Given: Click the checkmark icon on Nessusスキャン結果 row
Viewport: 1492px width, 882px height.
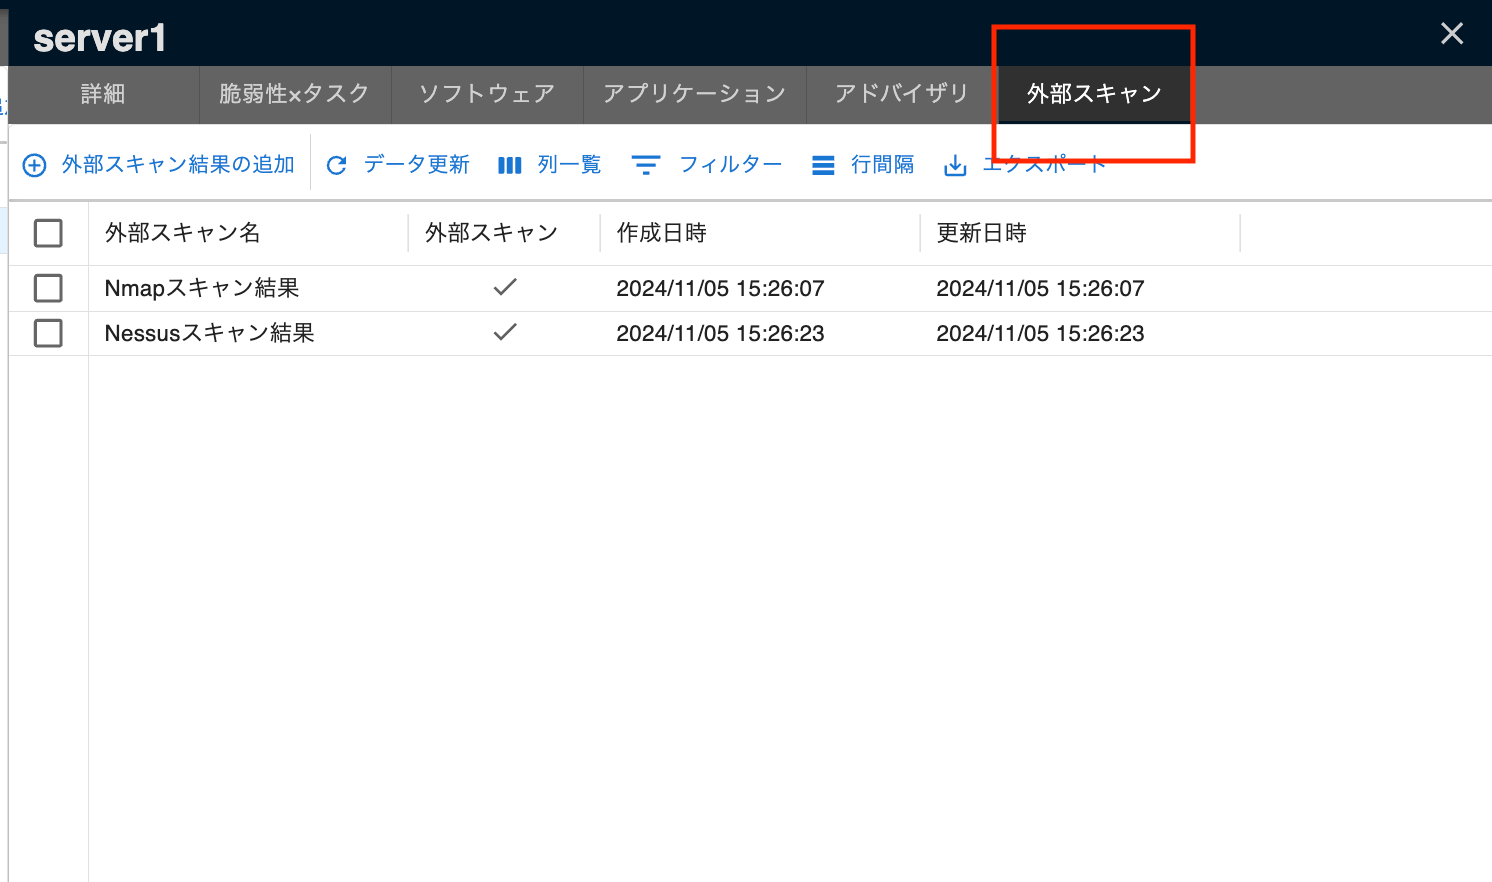Looking at the screenshot, I should tap(505, 333).
